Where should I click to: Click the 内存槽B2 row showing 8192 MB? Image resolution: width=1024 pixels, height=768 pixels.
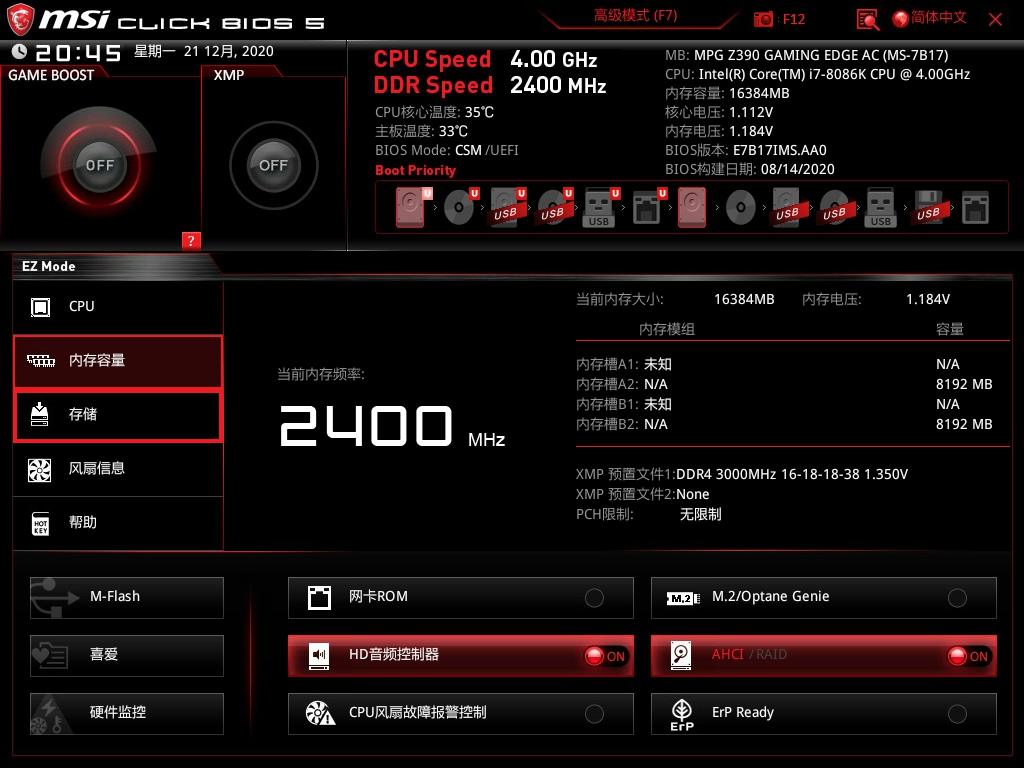pyautogui.click(x=784, y=424)
